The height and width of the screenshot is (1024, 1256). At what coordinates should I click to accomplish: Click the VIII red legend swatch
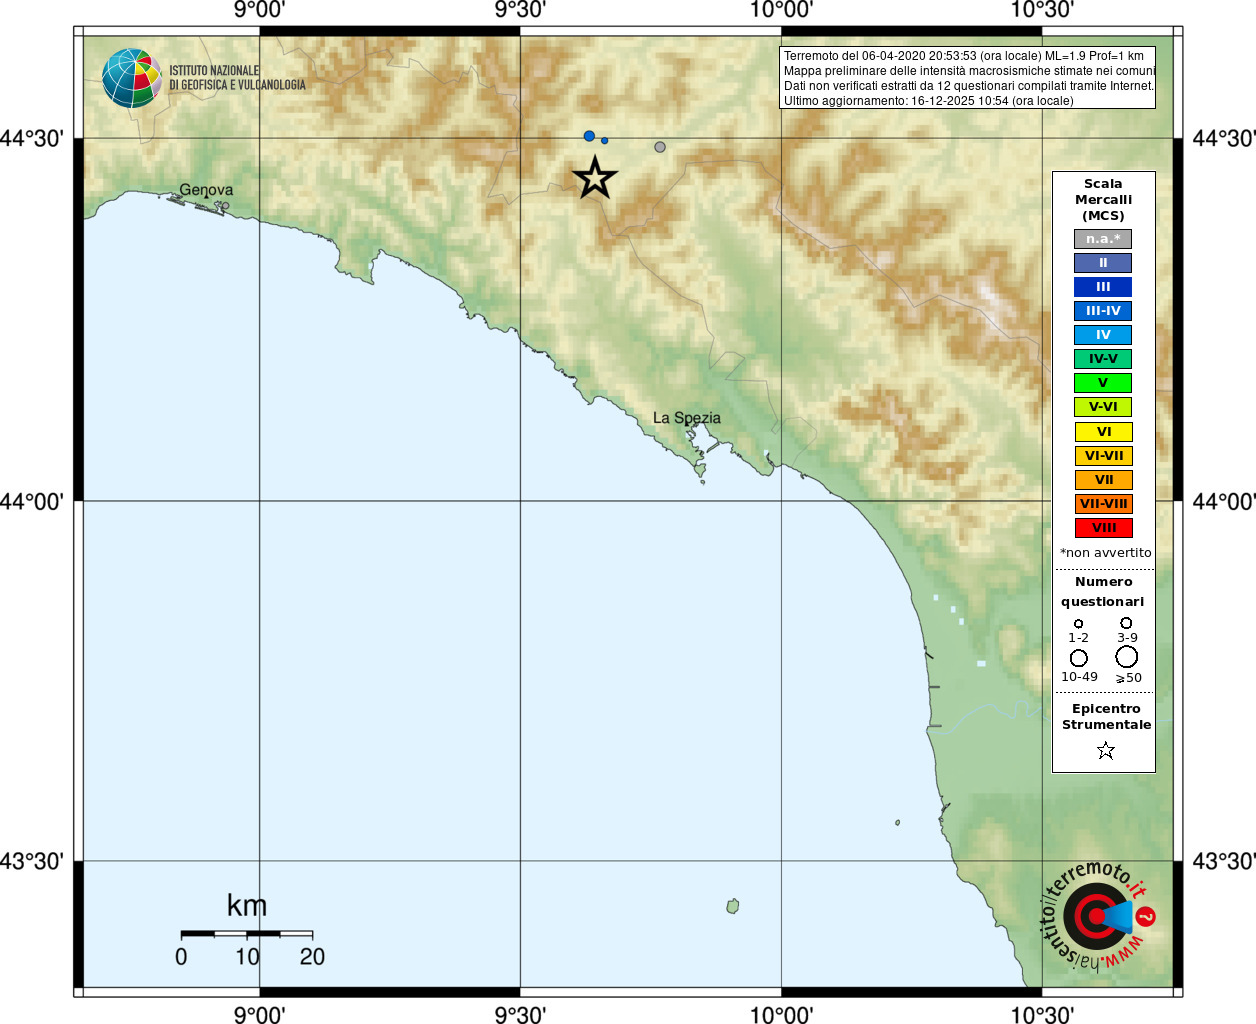[1103, 528]
